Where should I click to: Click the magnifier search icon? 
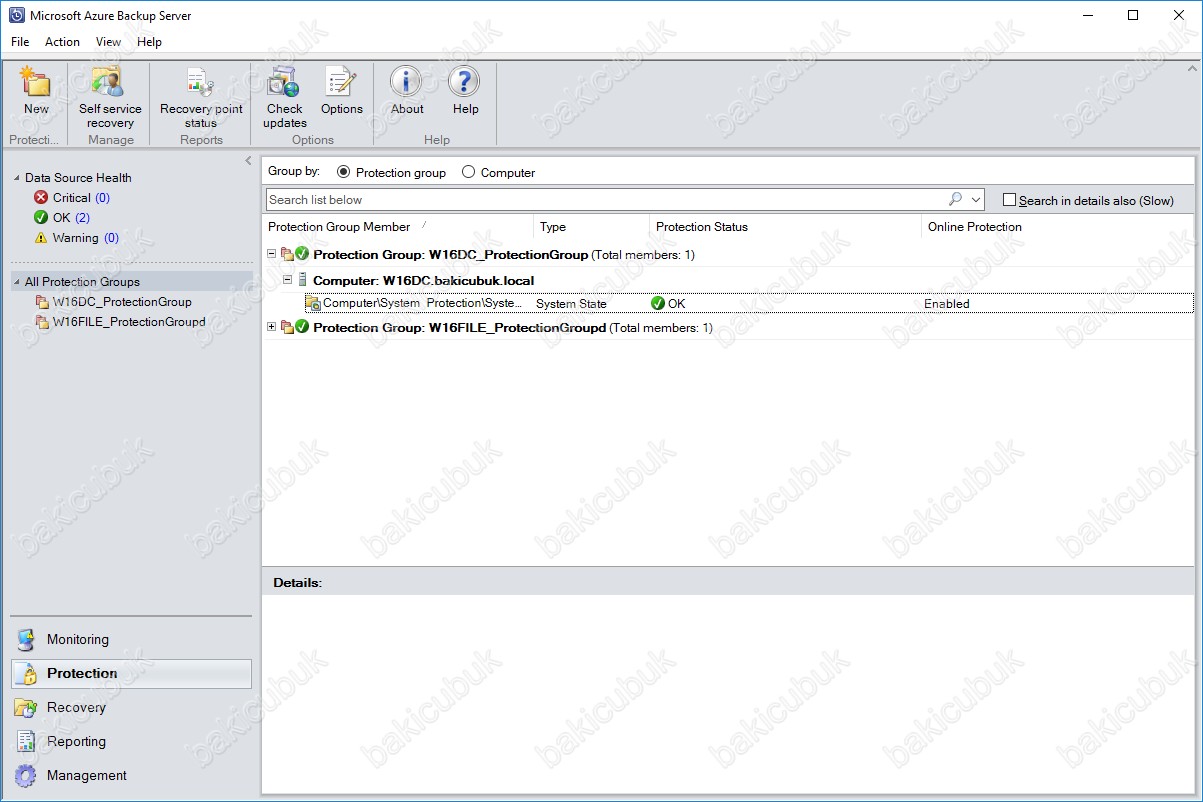point(955,199)
